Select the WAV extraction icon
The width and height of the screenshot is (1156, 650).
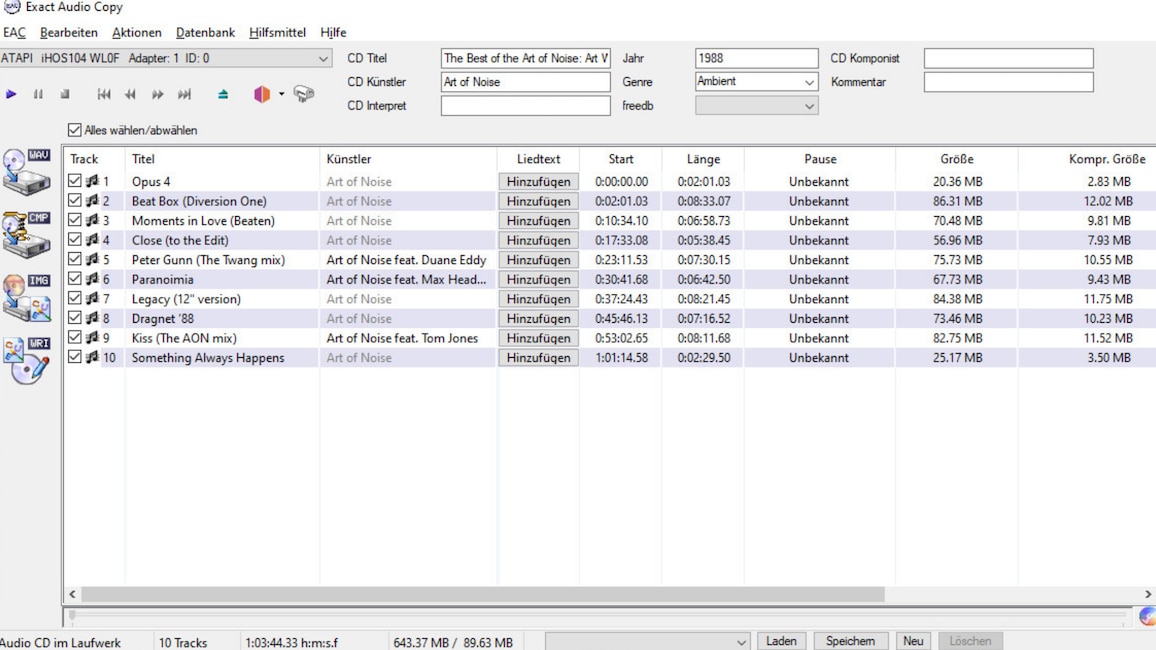point(25,170)
